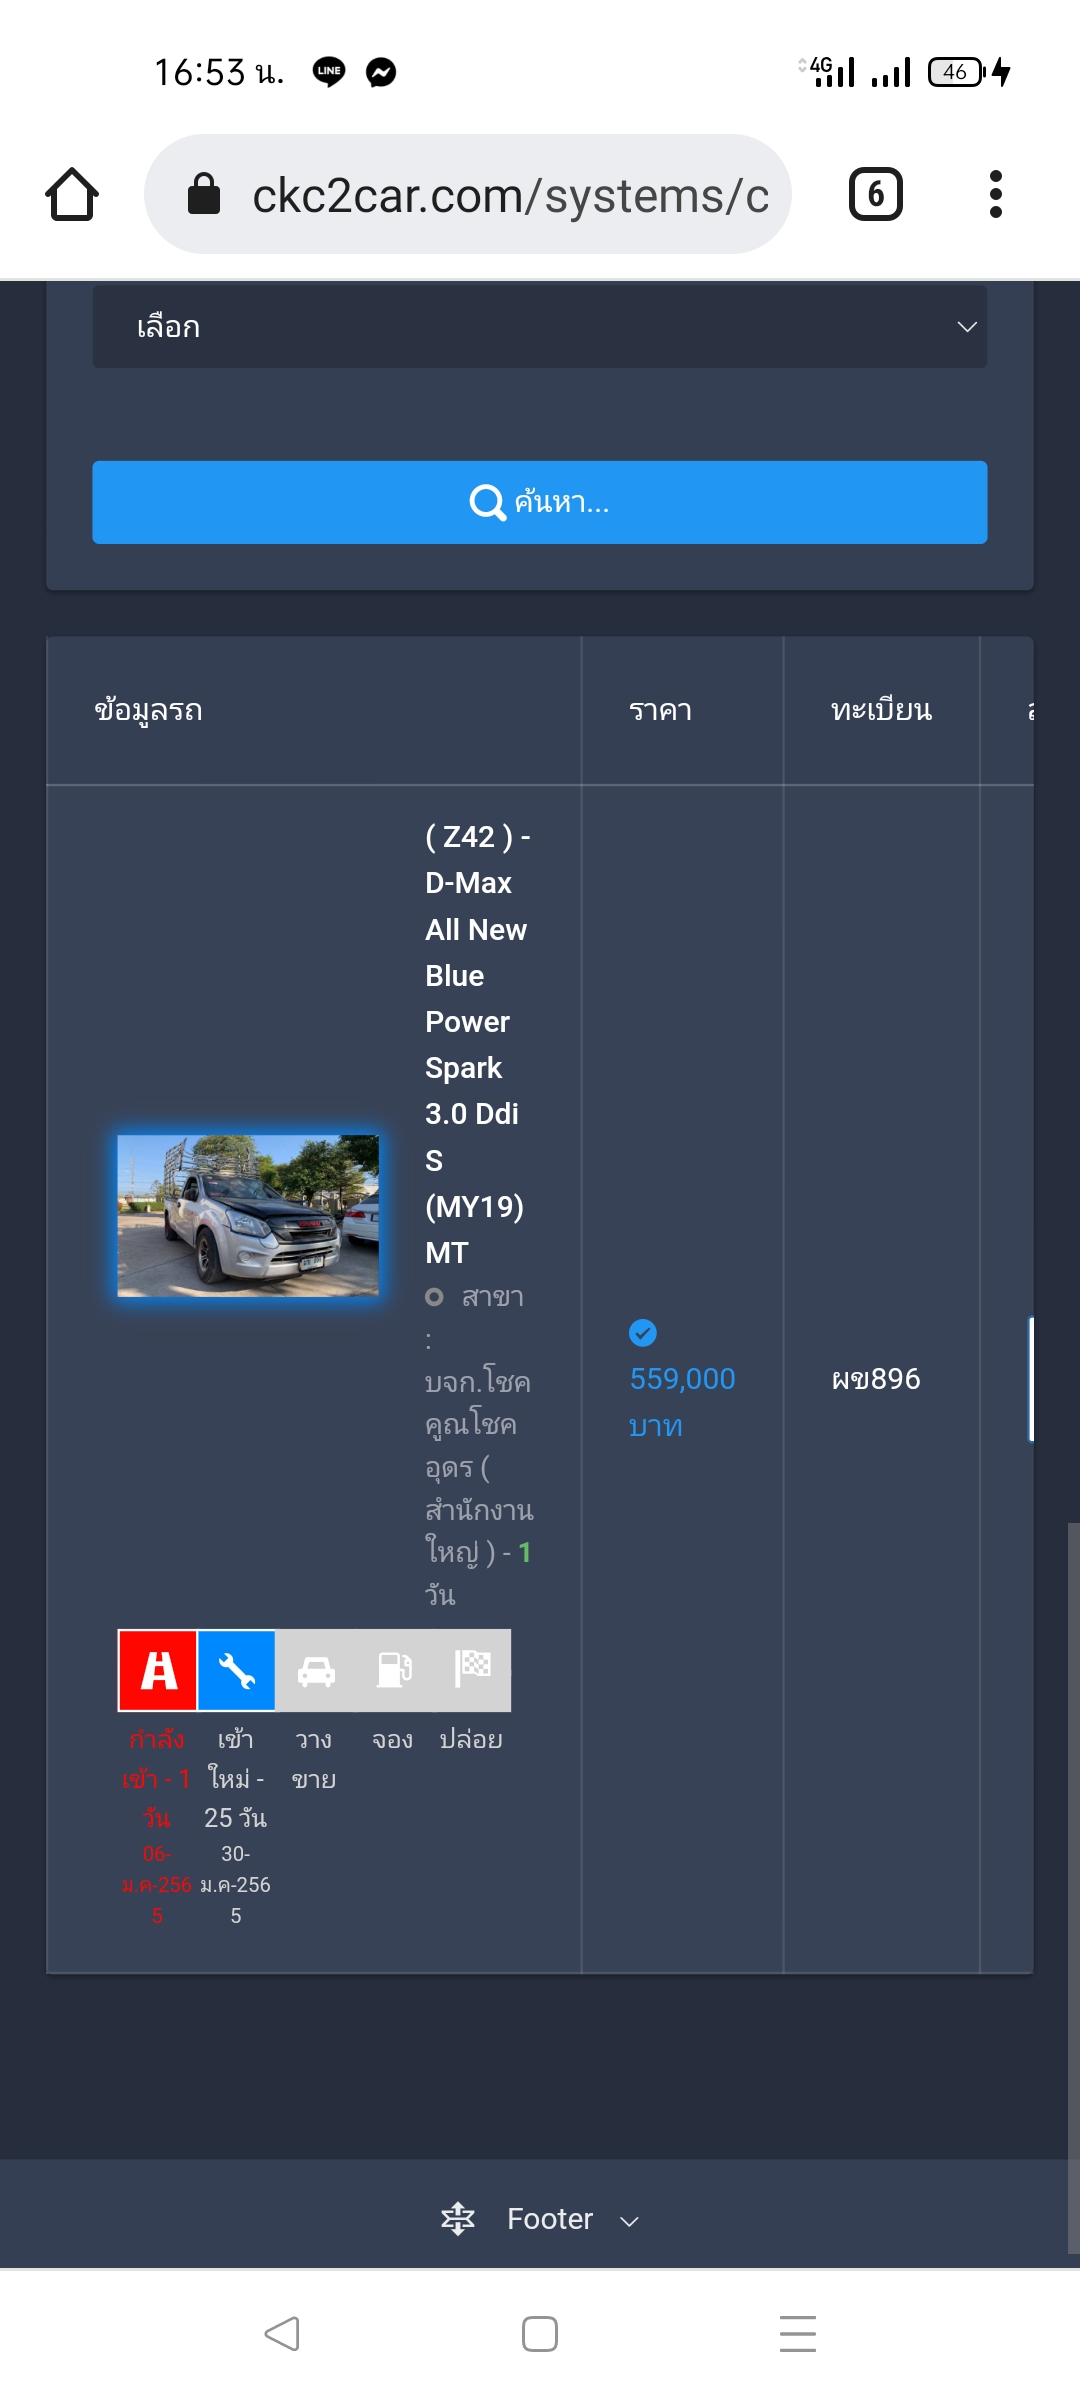Click the car (วางขาย) status icon
This screenshot has height=2400, width=1080.
(315, 1670)
